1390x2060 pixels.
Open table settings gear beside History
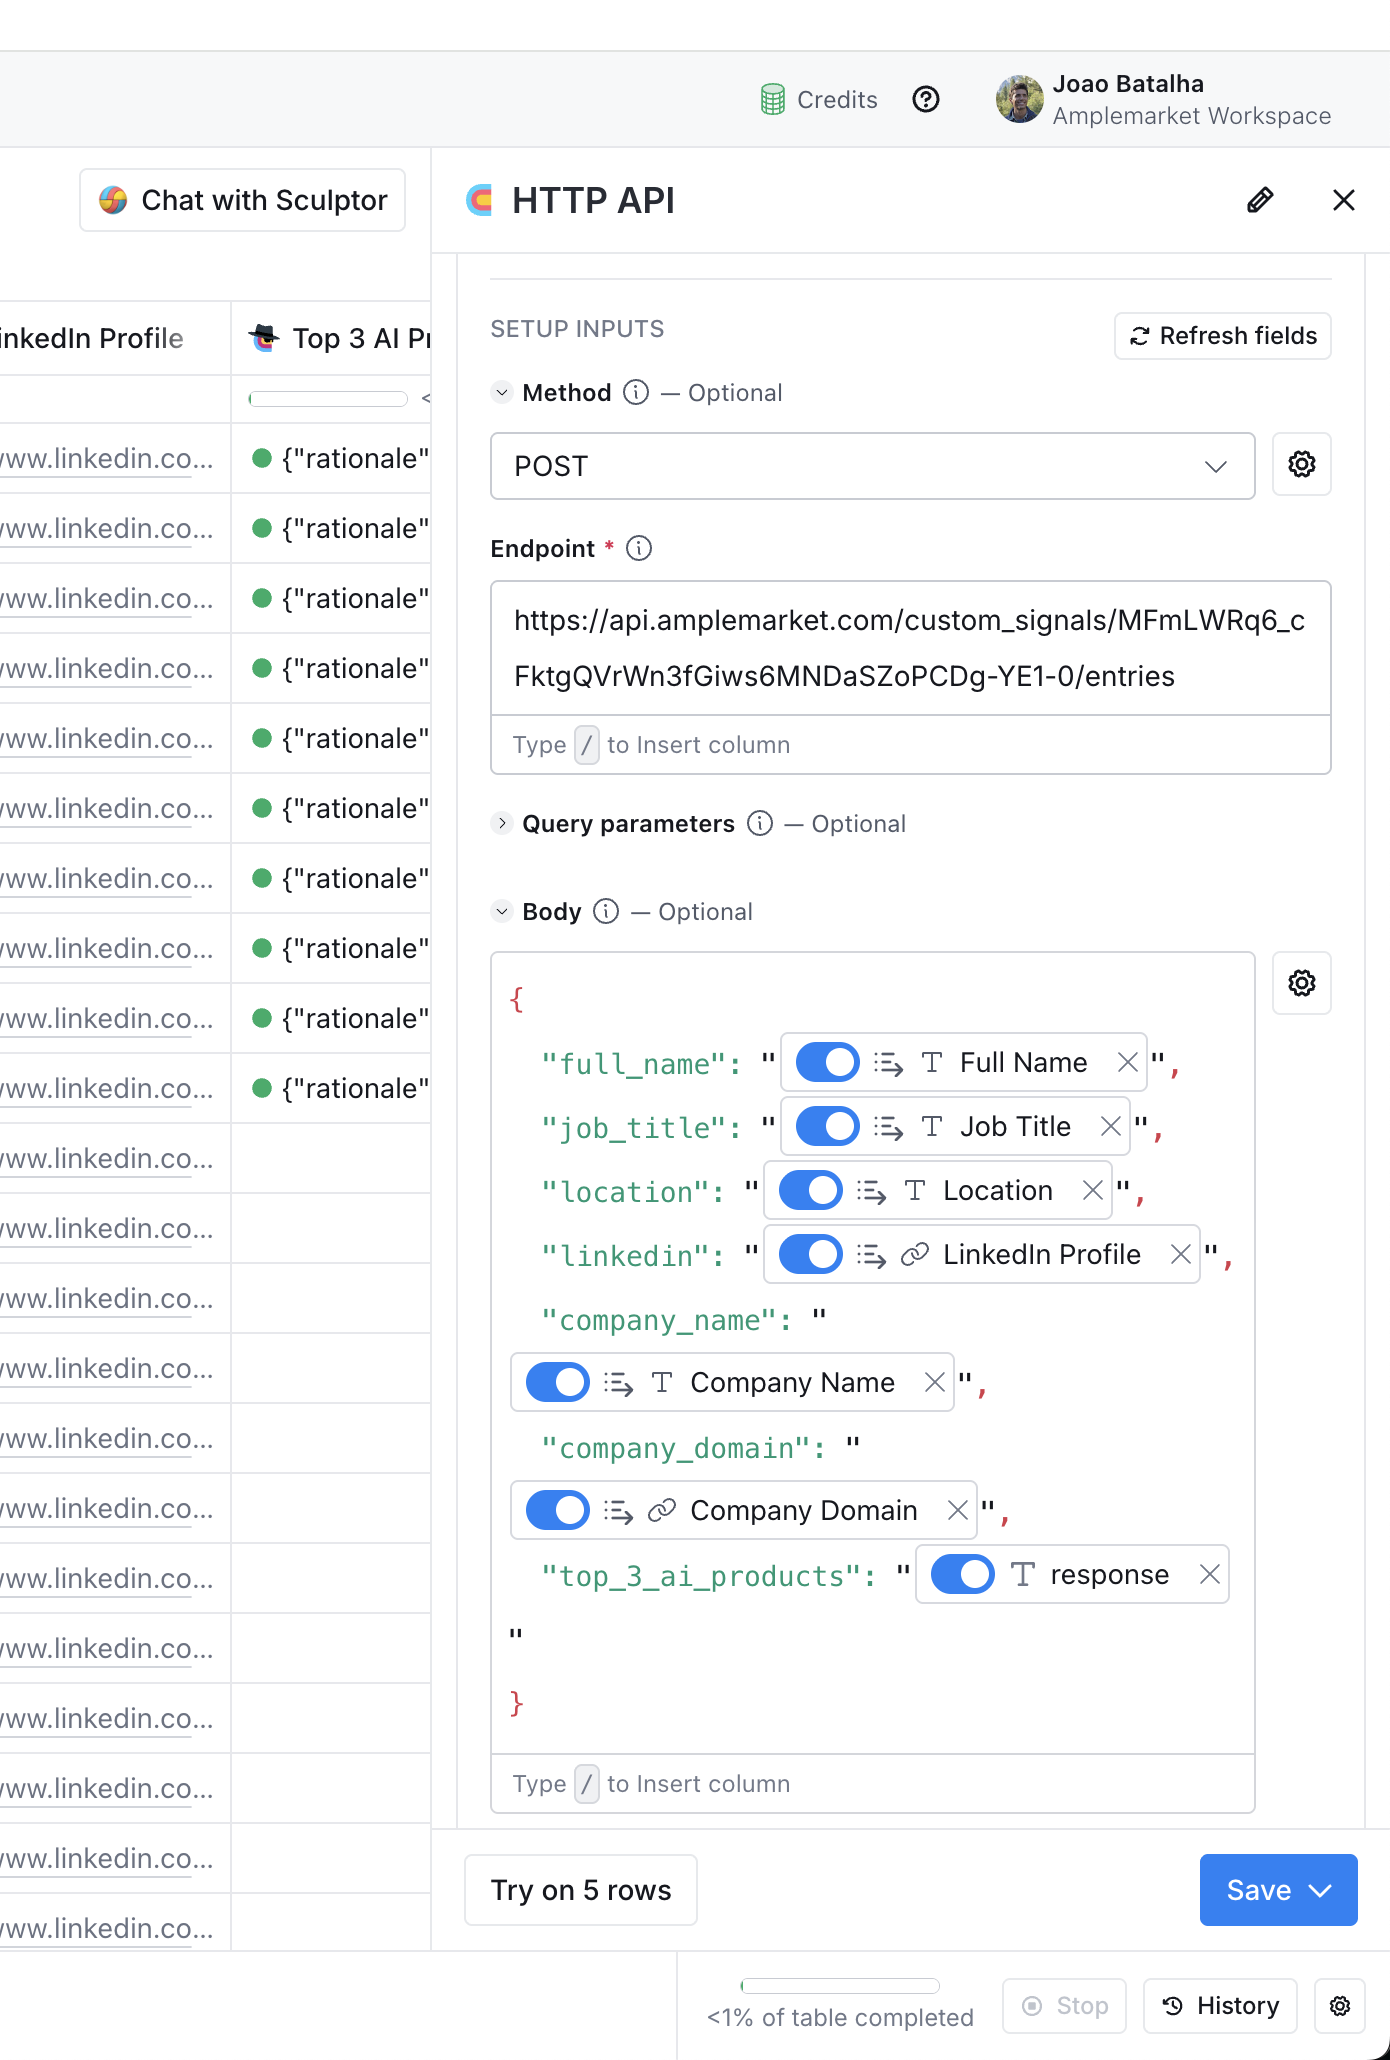click(x=1340, y=2005)
